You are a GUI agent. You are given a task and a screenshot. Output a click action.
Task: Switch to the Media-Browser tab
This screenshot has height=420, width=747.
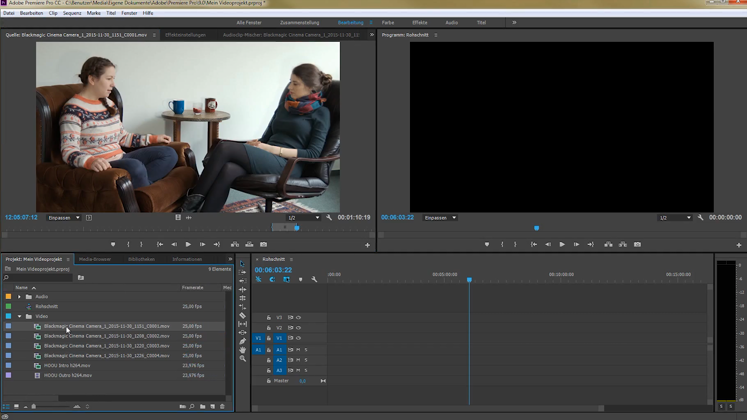click(x=95, y=258)
